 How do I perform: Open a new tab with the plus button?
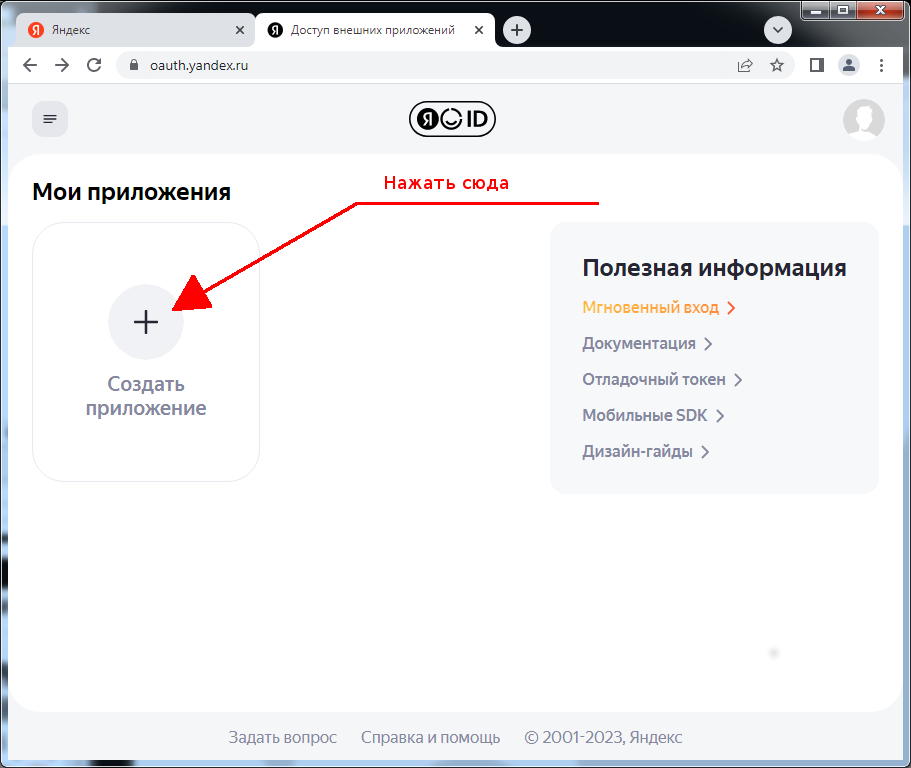coord(517,30)
